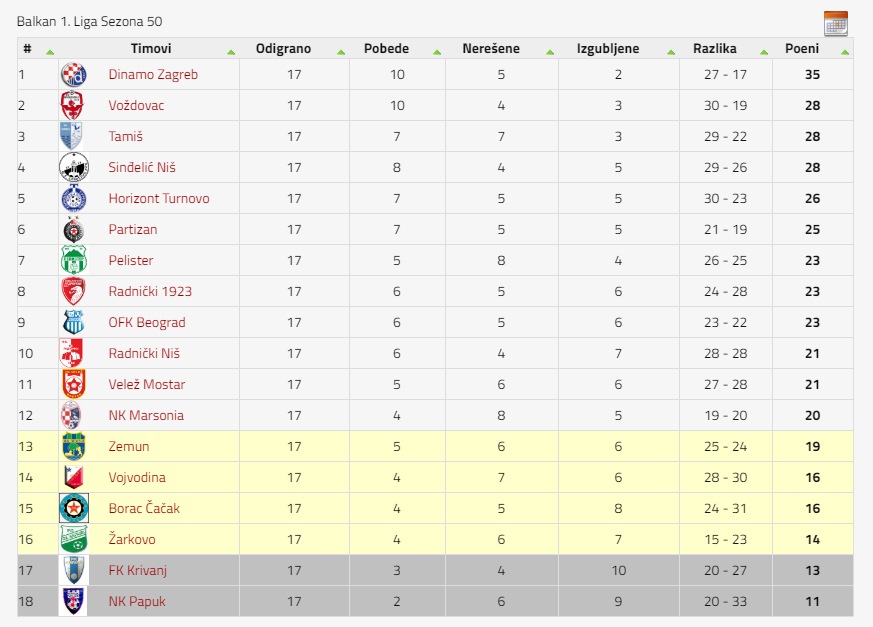Click the Partizan club crest
Screen dimensions: 873x627
(73, 229)
